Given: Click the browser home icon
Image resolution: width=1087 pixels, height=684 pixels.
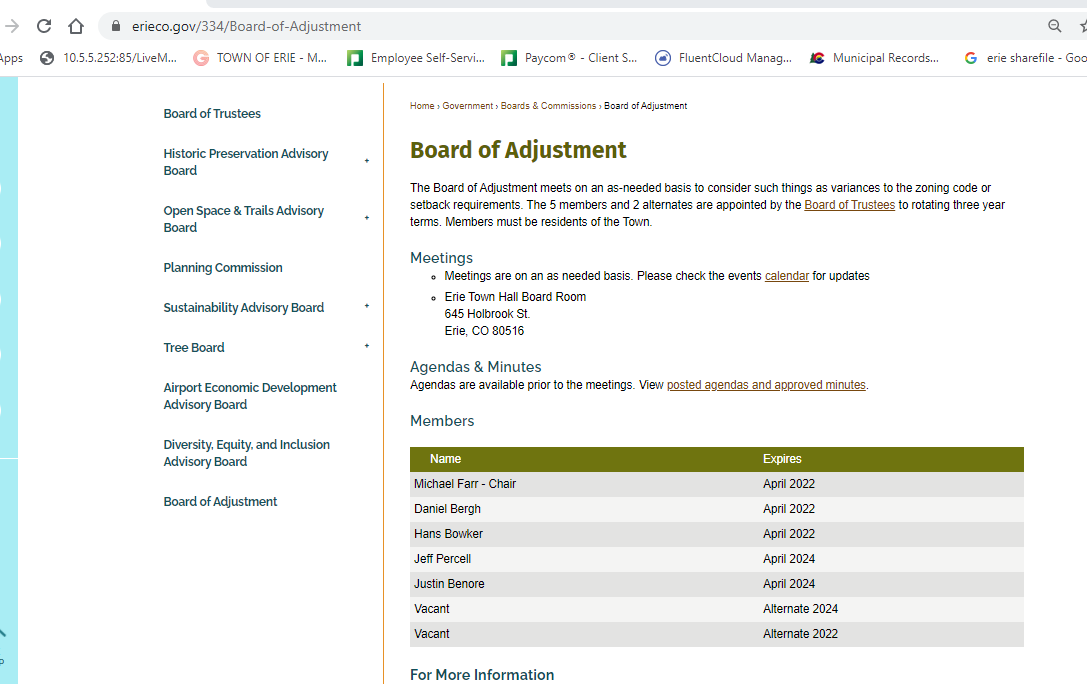Looking at the screenshot, I should [76, 26].
